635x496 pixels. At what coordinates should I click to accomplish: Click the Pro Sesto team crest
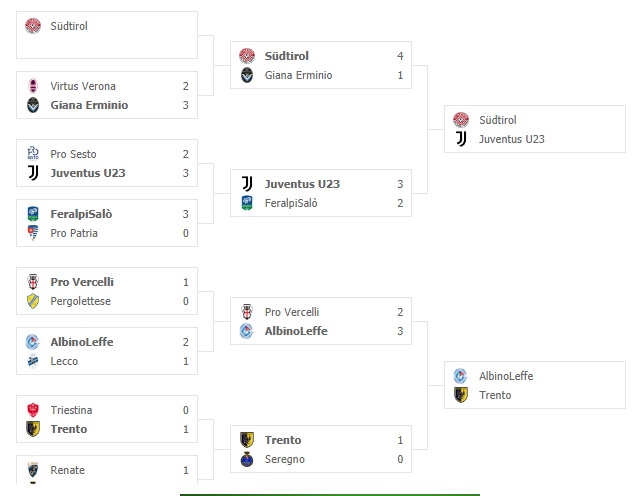coord(33,154)
